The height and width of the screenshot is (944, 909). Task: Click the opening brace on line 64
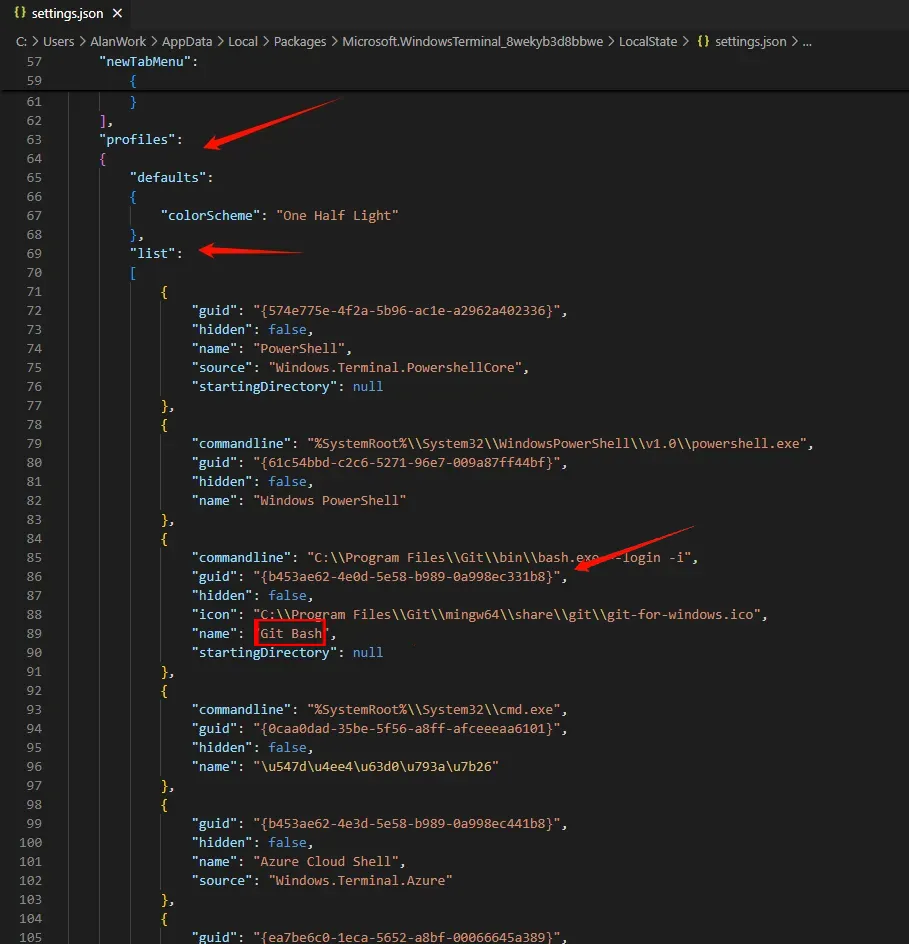[x=102, y=159]
